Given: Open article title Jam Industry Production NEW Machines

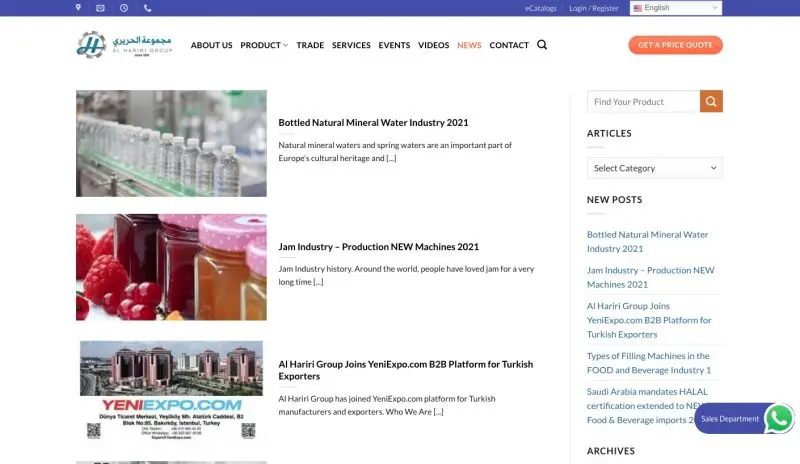Looking at the screenshot, I should coord(379,247).
